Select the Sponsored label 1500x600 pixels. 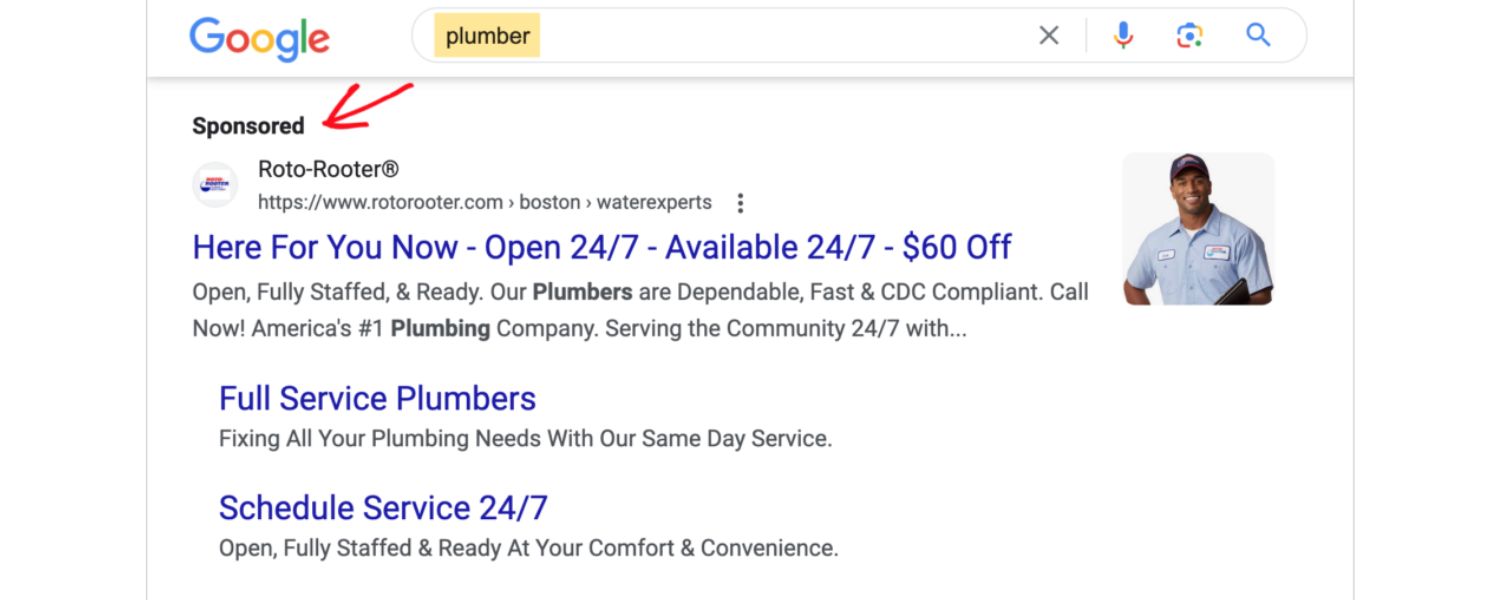247,125
